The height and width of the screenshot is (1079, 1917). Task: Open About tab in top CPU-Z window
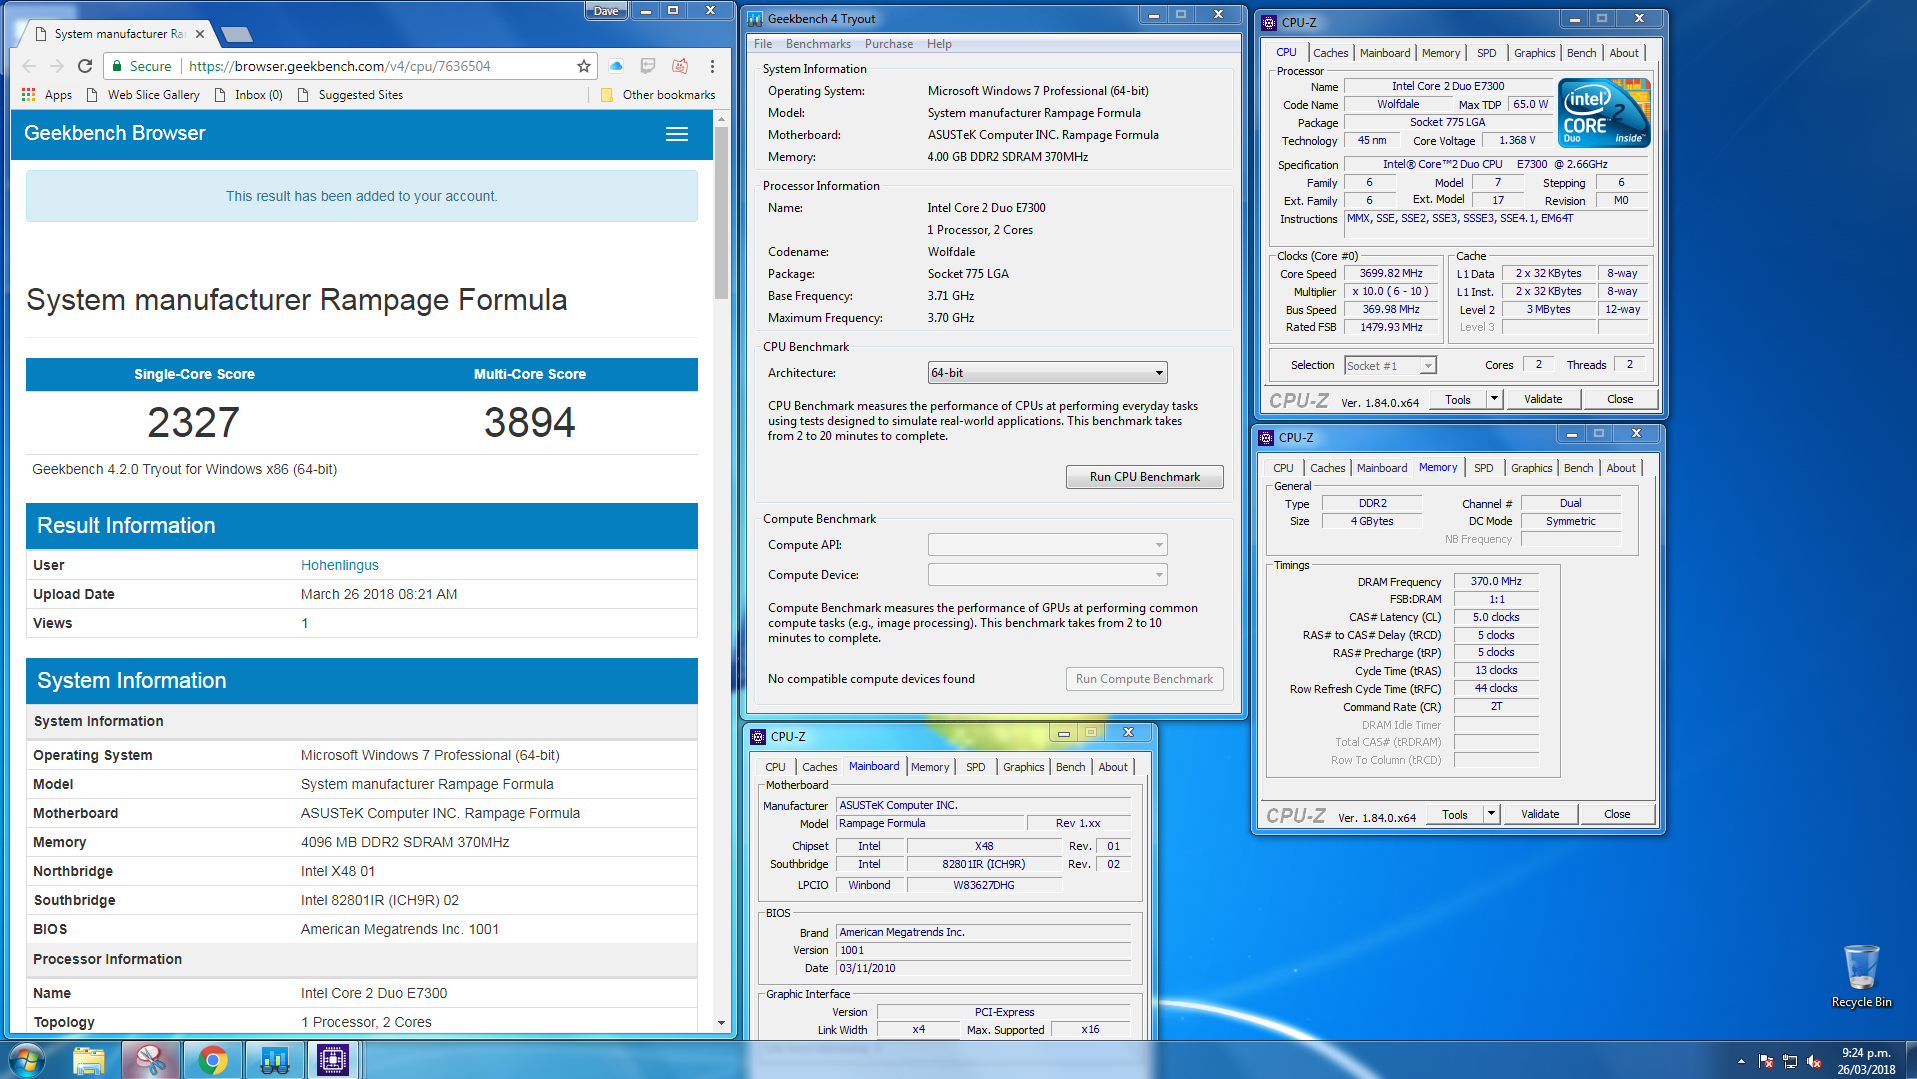coord(1624,53)
